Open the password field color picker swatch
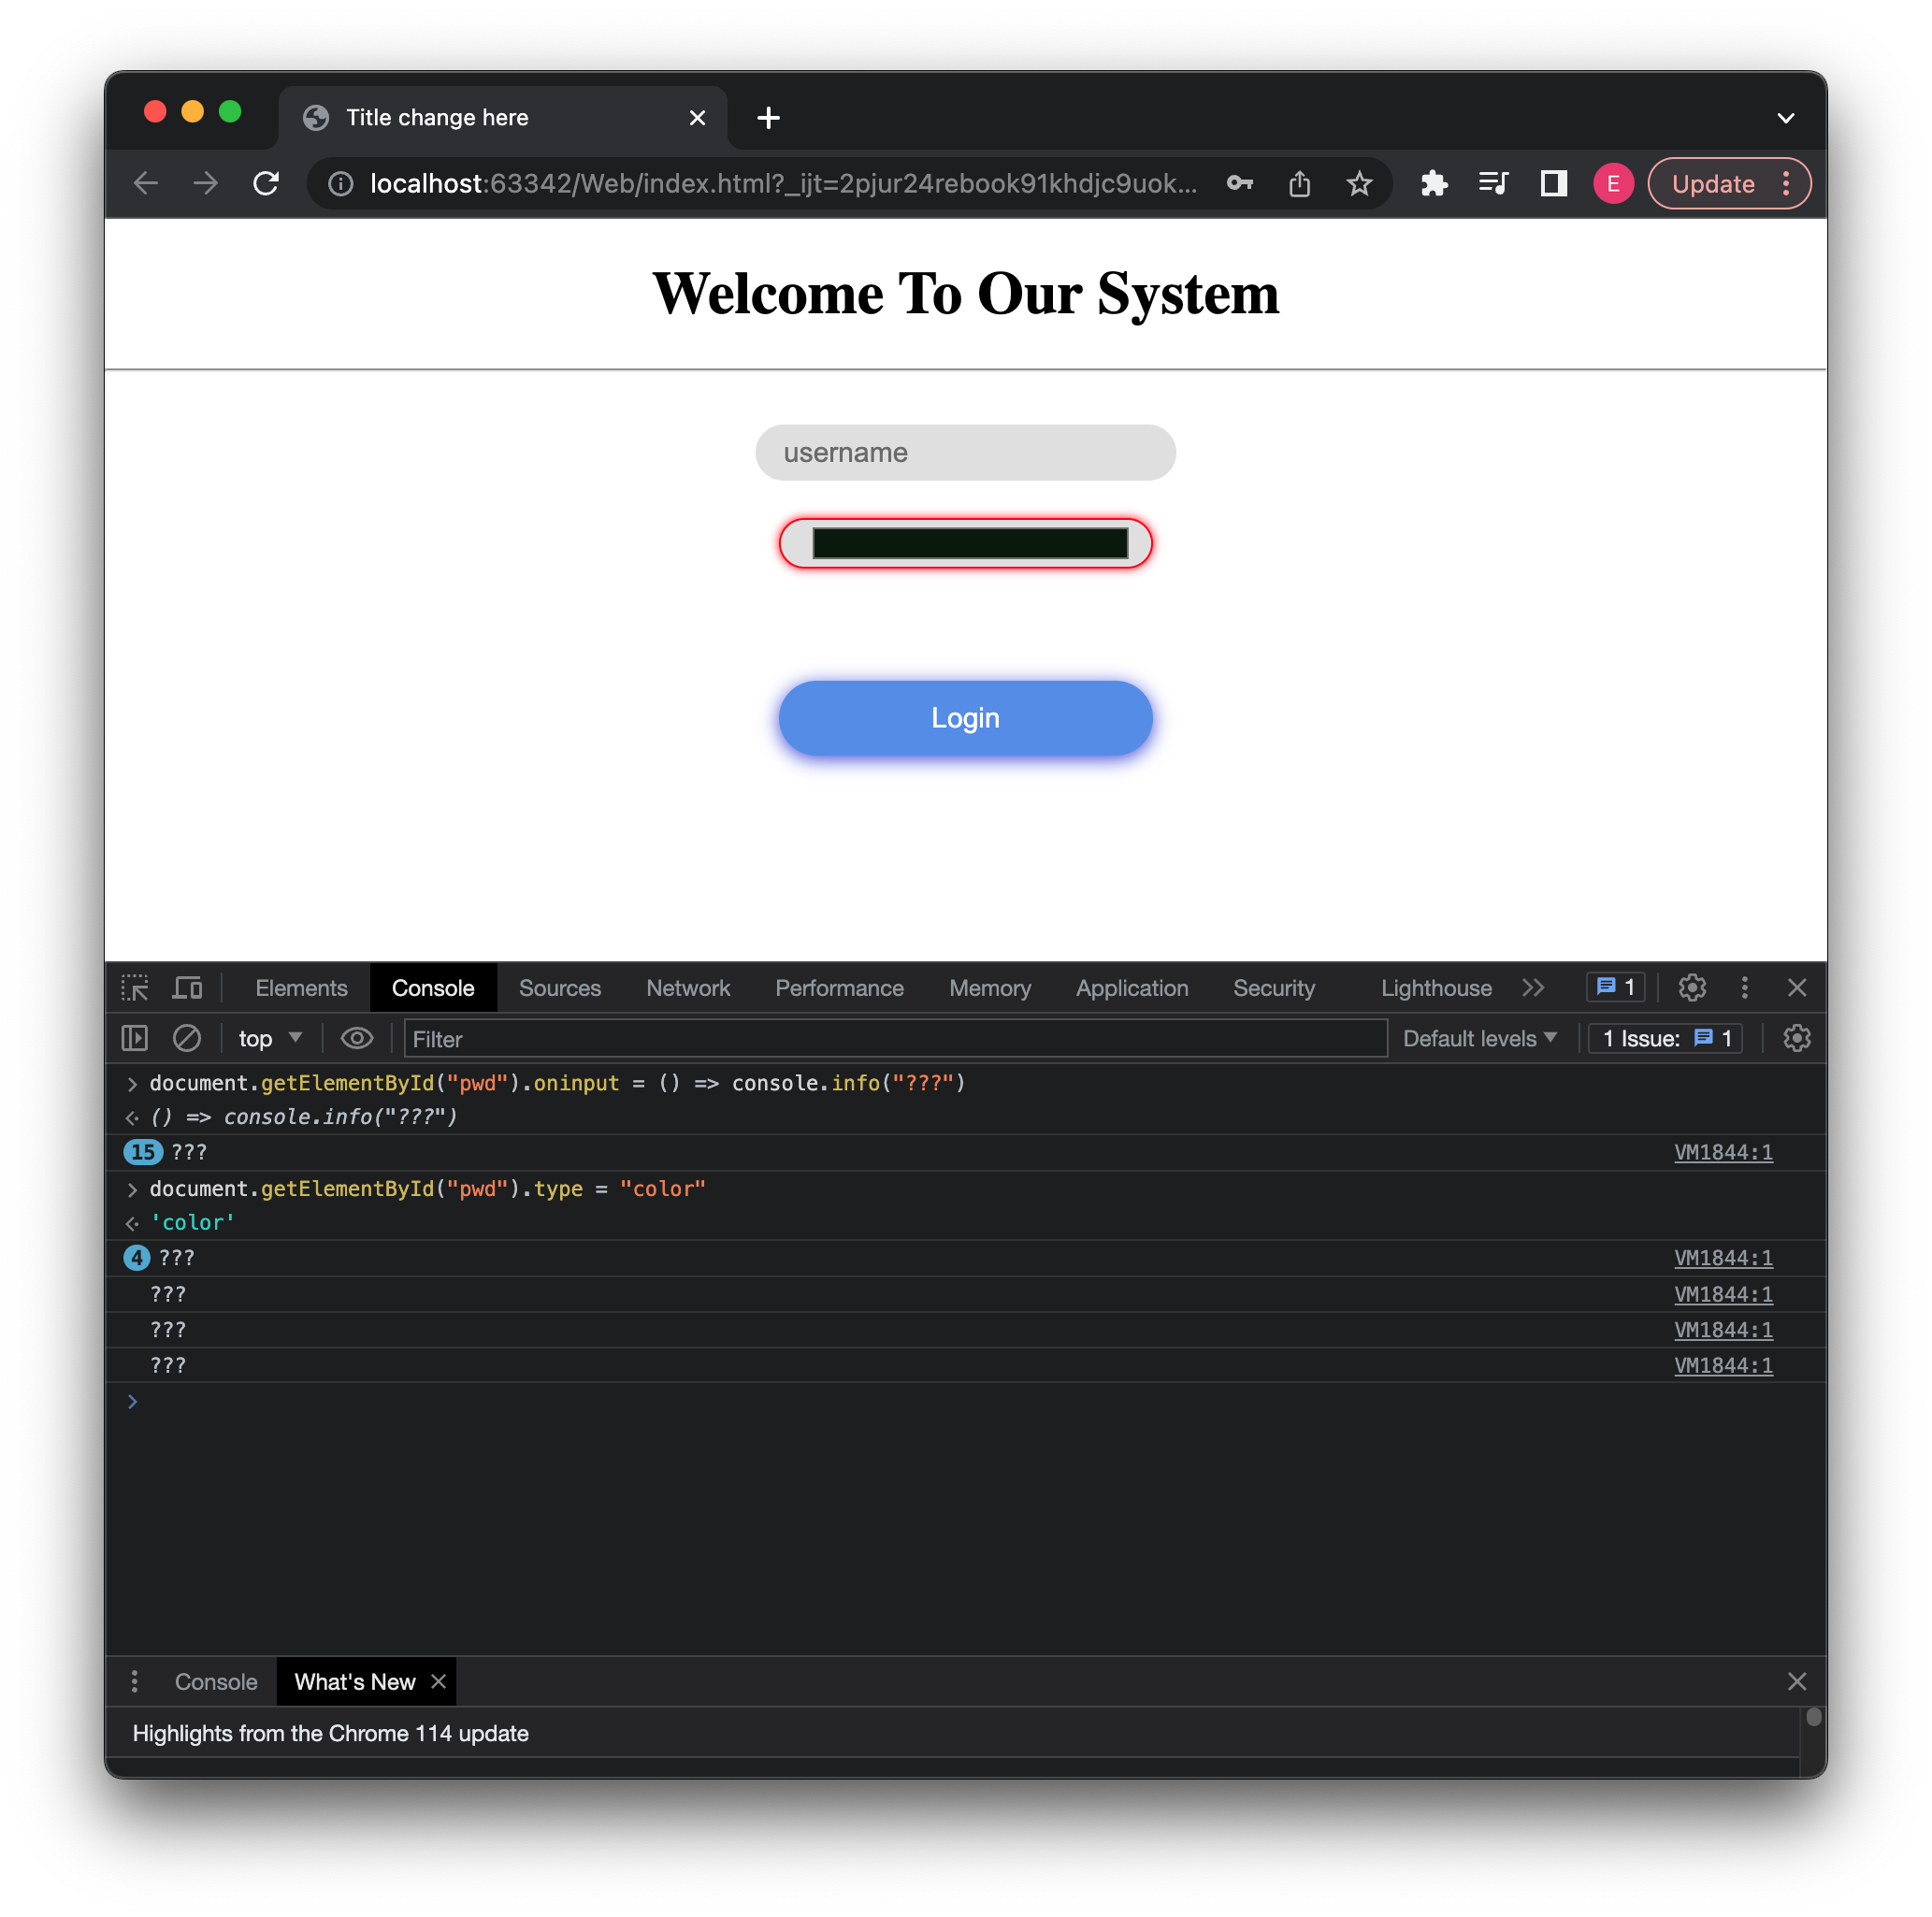Viewport: 1932px width, 1917px height. (x=970, y=543)
